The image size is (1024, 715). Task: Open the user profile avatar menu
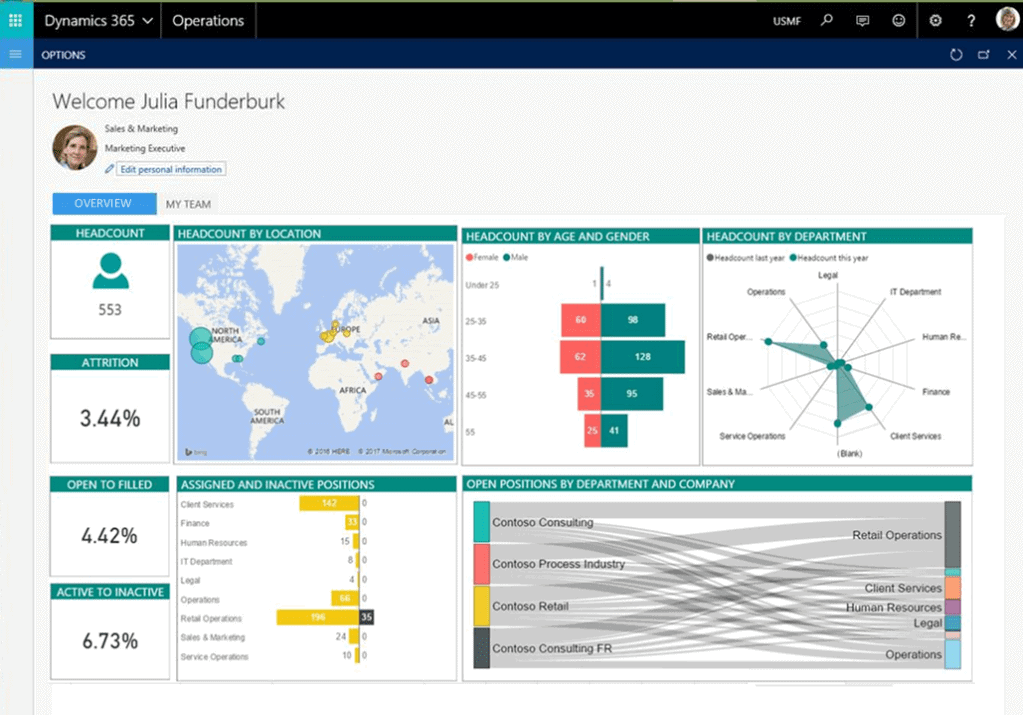[x=1007, y=20]
